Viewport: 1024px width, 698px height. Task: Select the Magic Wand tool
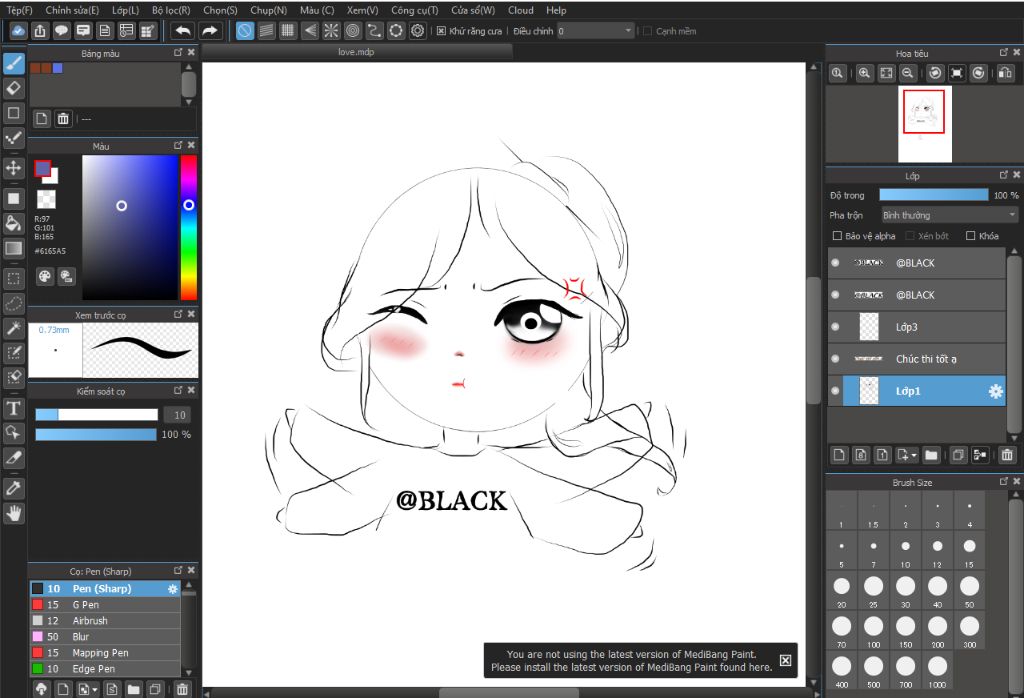14,328
